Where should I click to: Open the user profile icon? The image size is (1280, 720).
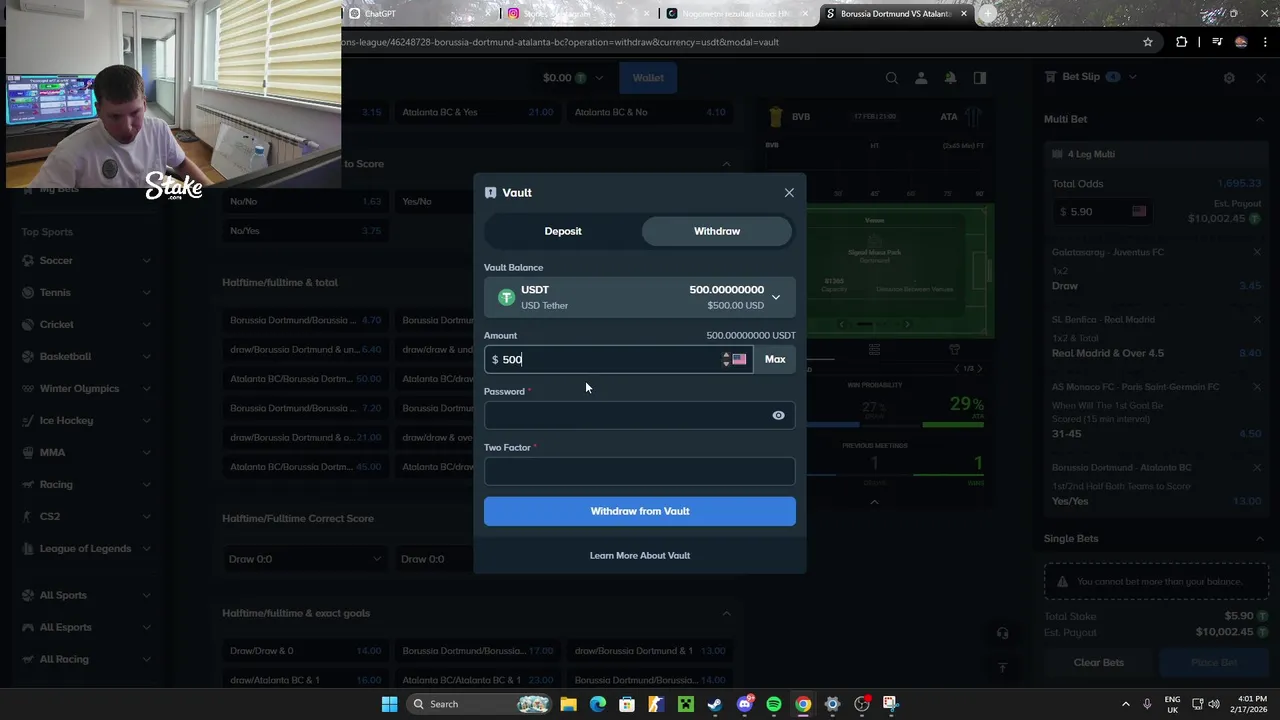coord(921,78)
